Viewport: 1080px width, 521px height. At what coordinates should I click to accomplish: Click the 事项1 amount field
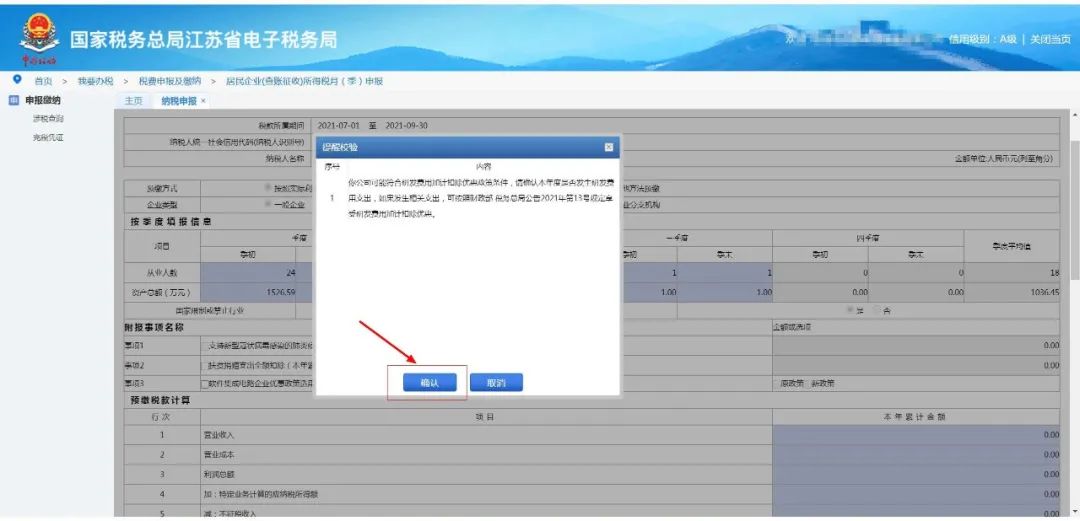point(916,345)
